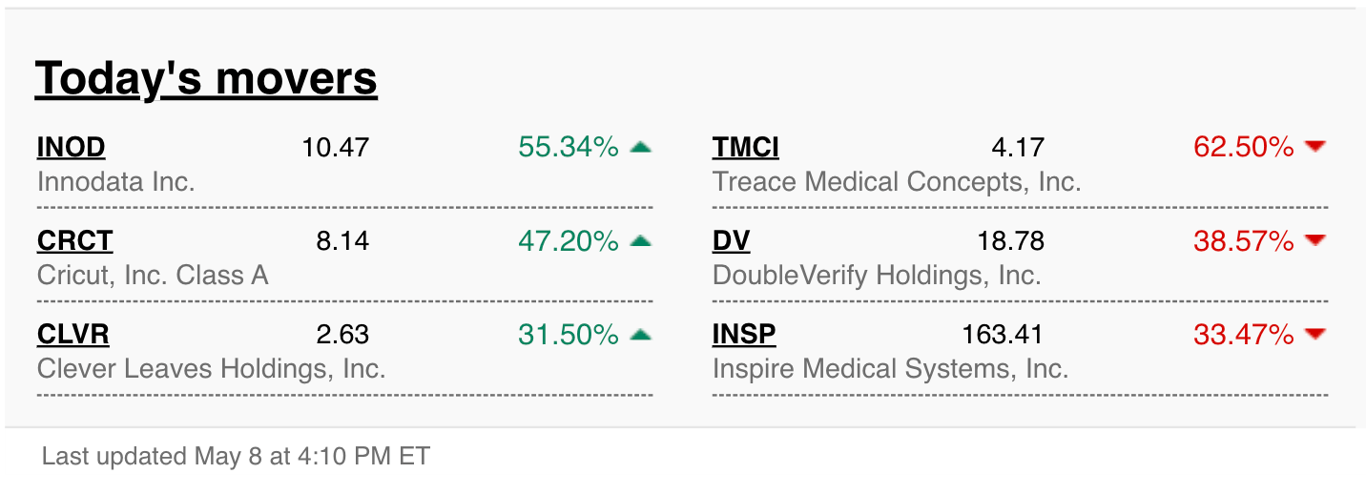Select Treace Medical Concepts, Inc. name
The image size is (1366, 494).
(x=897, y=182)
